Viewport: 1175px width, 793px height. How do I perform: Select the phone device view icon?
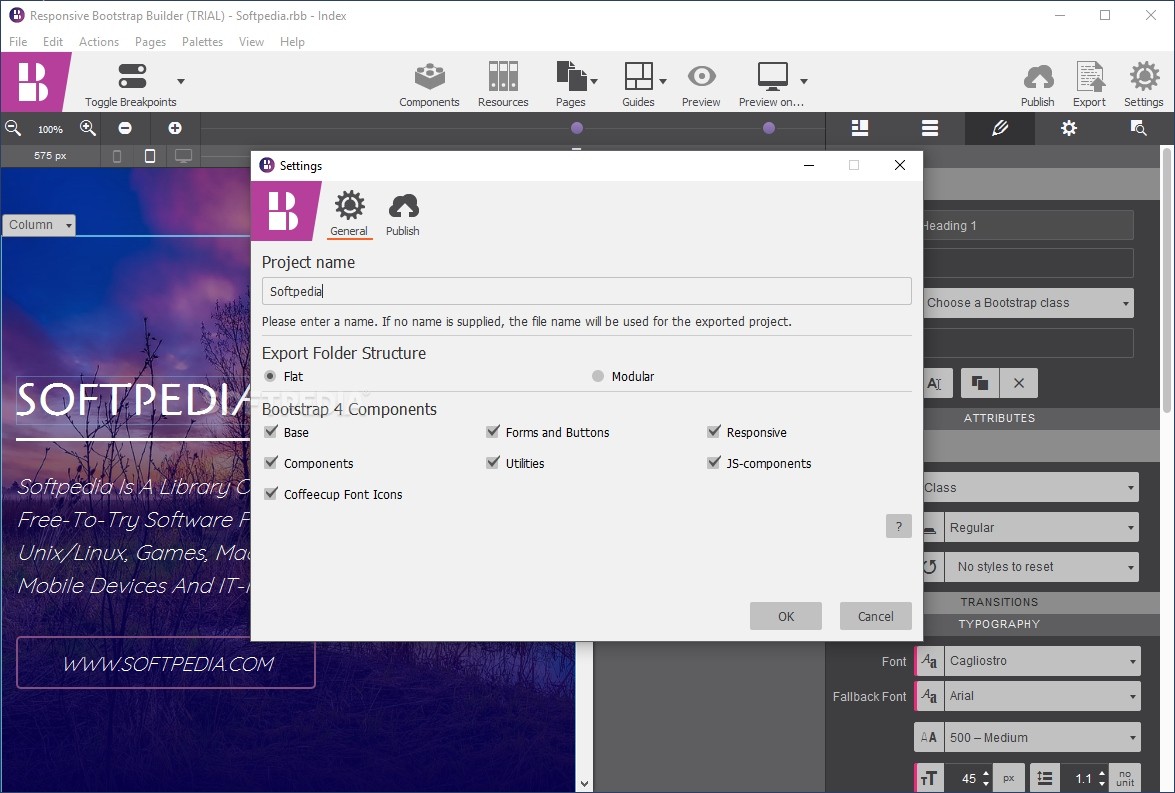[x=117, y=156]
